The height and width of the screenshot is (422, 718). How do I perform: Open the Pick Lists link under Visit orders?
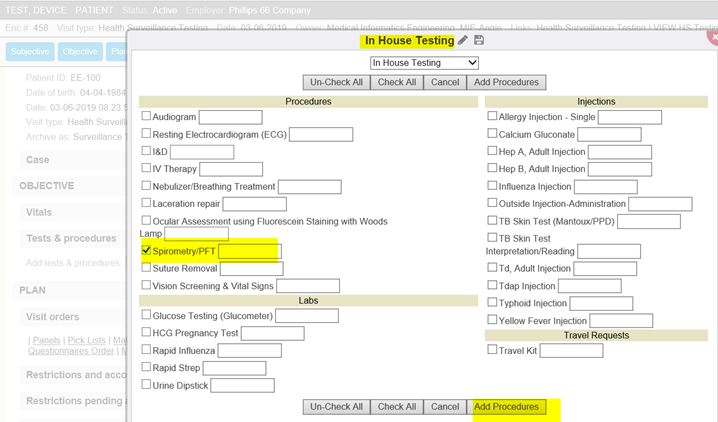click(x=86, y=341)
